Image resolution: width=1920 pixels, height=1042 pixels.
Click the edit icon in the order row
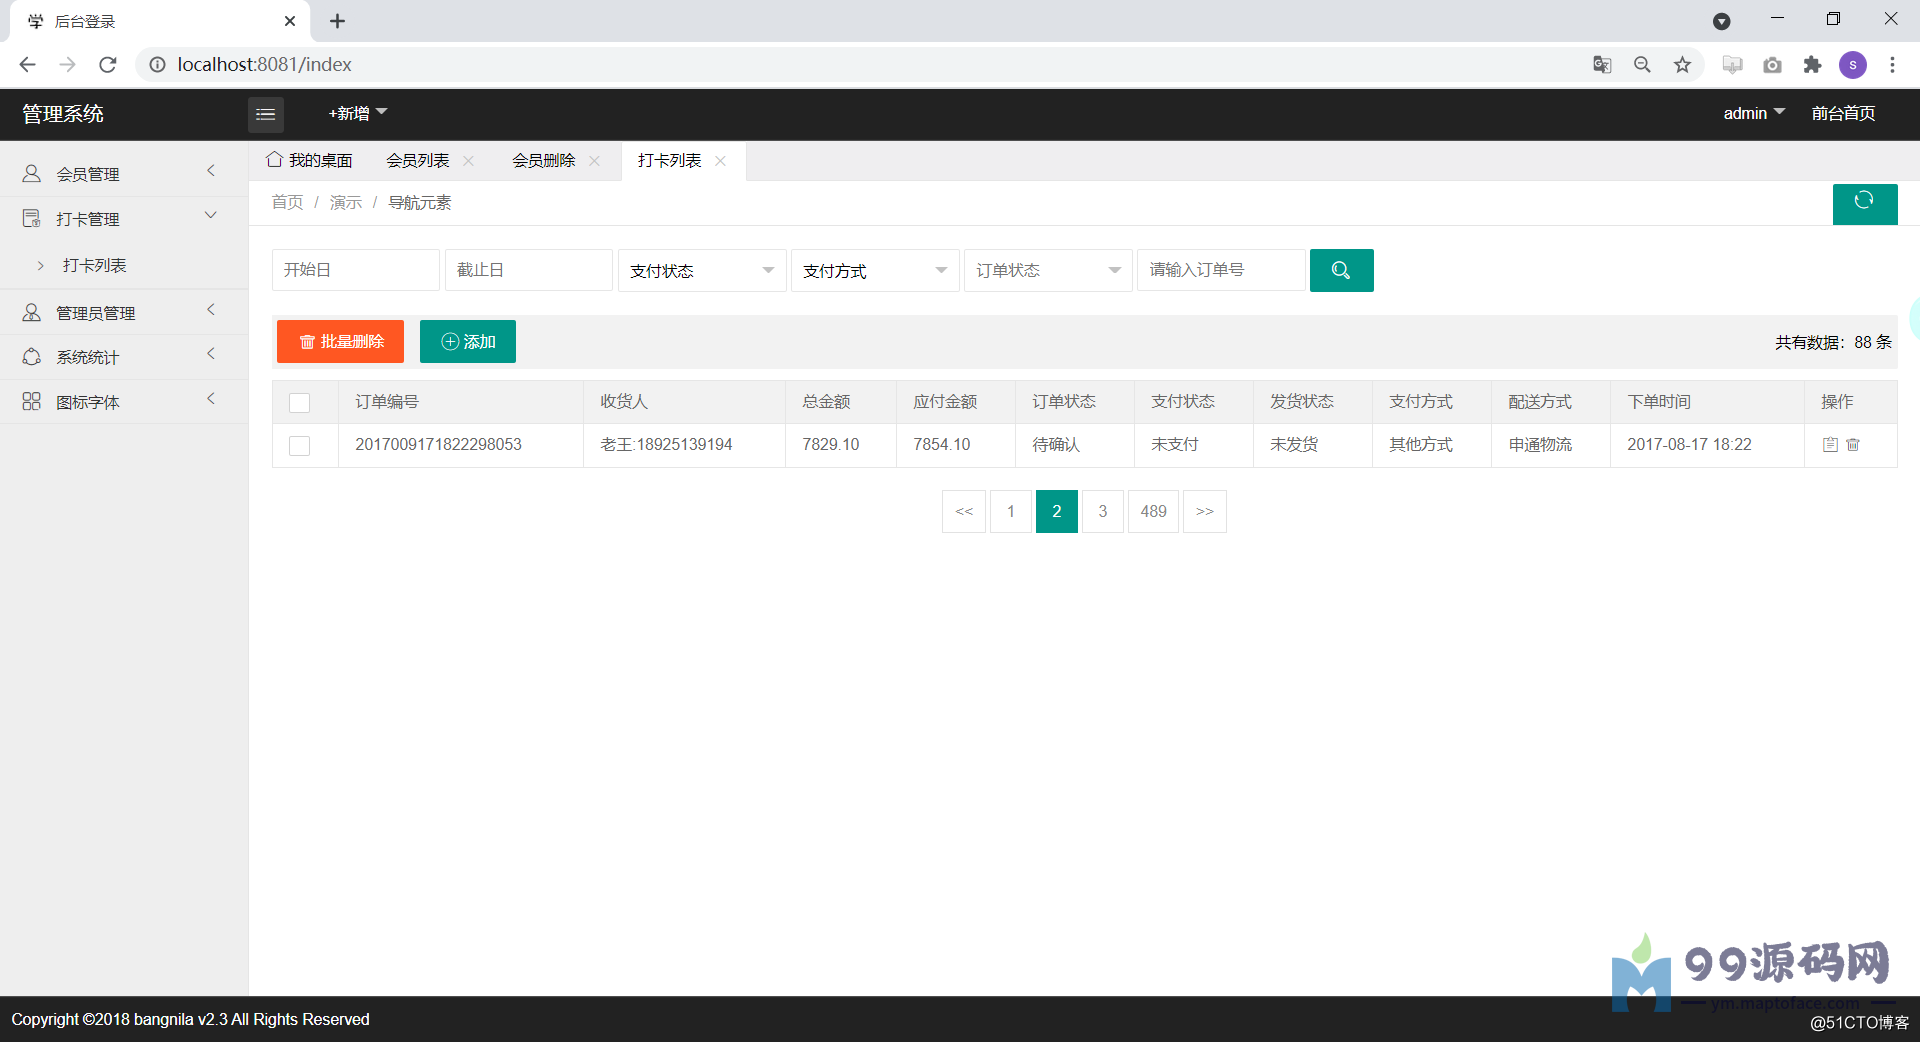[x=1830, y=445]
